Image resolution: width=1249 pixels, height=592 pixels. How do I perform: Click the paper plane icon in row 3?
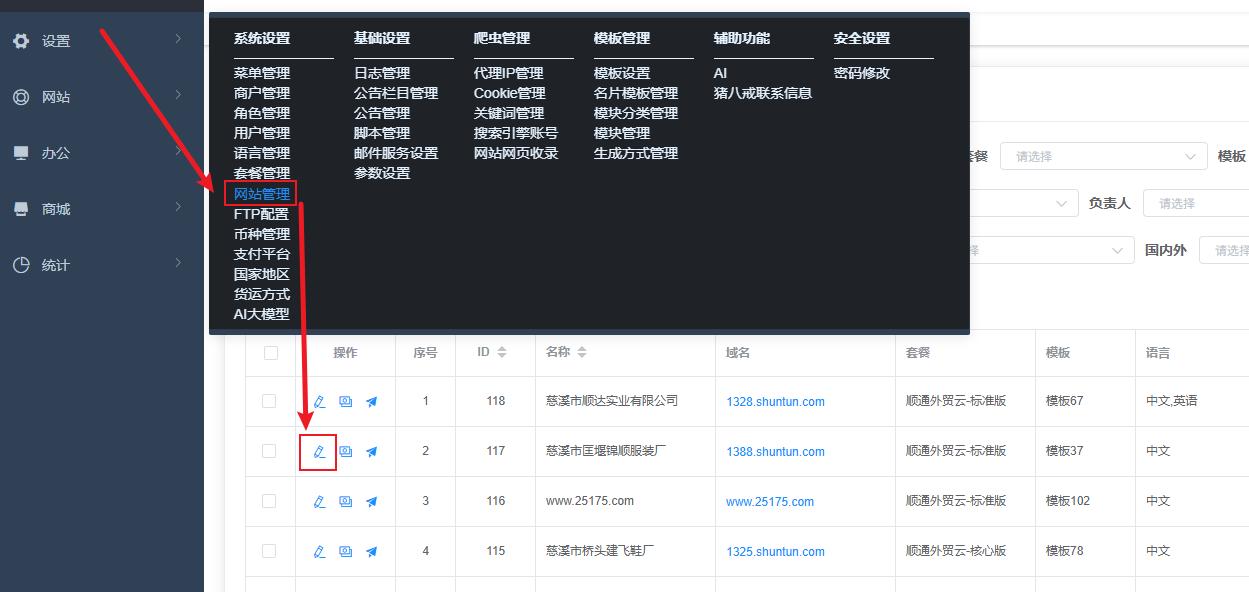(x=371, y=501)
